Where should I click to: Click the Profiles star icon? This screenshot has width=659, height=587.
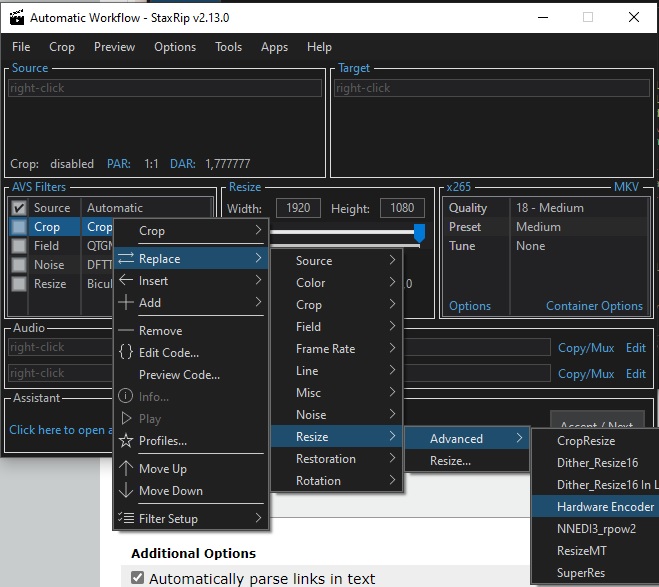point(126,441)
